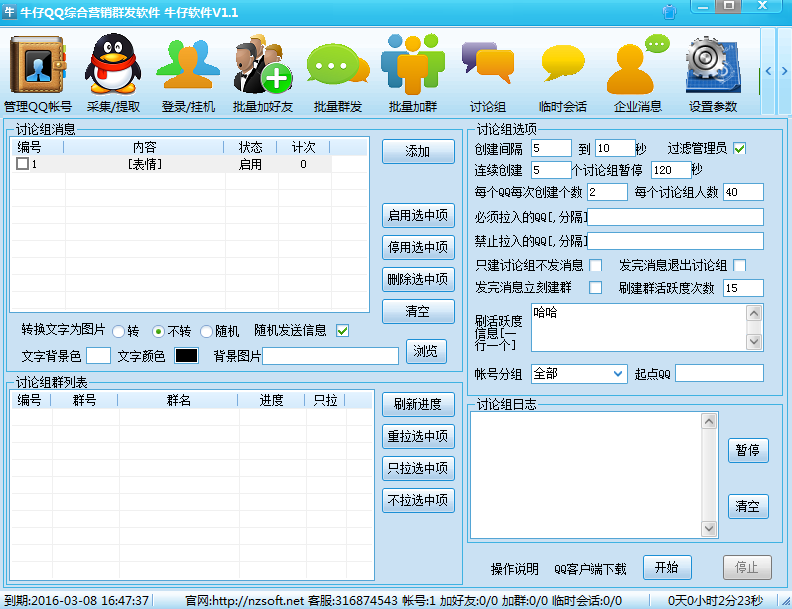792x609 pixels.
Task: Open the 批量群发 chat bubble icon
Action: (x=338, y=65)
